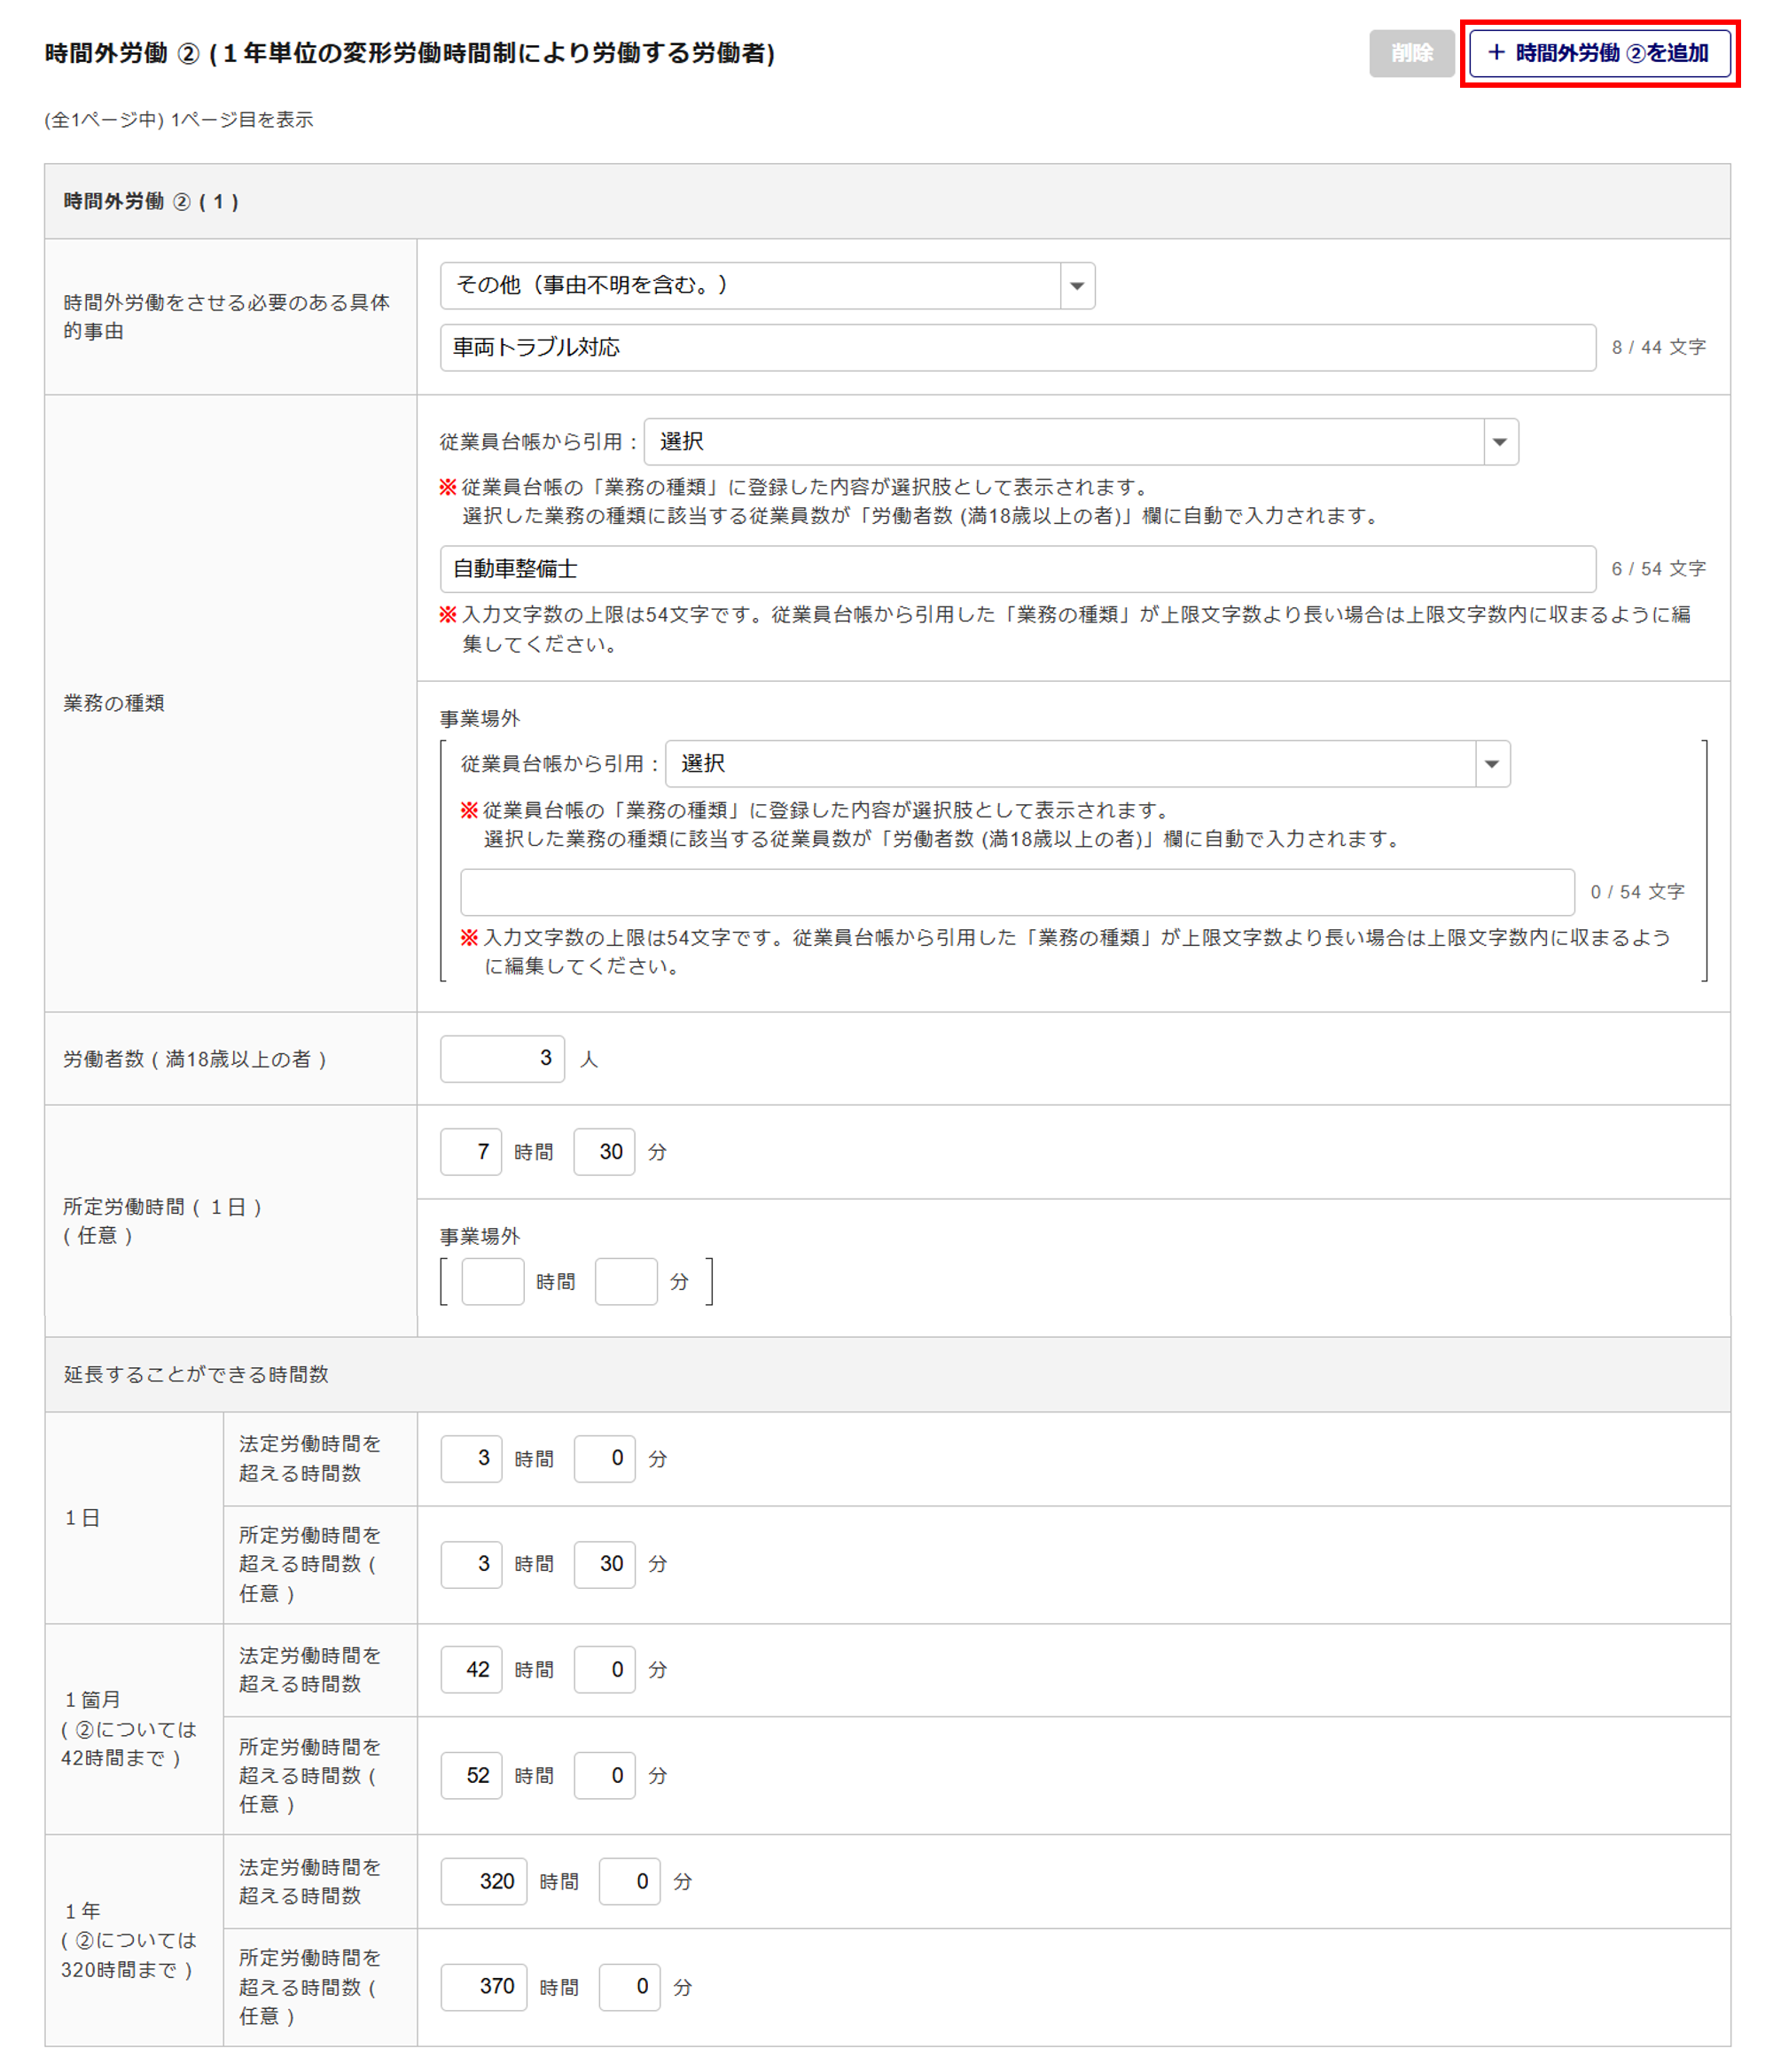Expand the 事業場外 従業員台帳から引用 dropdown

click(1087, 764)
